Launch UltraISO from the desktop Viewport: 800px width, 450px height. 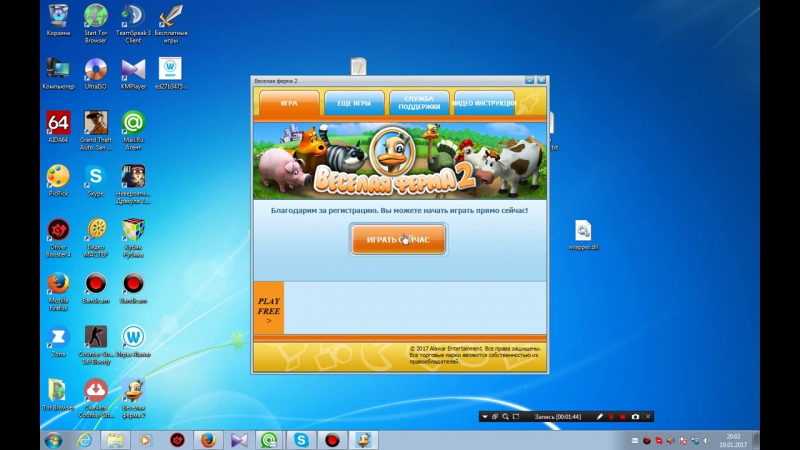pos(95,72)
